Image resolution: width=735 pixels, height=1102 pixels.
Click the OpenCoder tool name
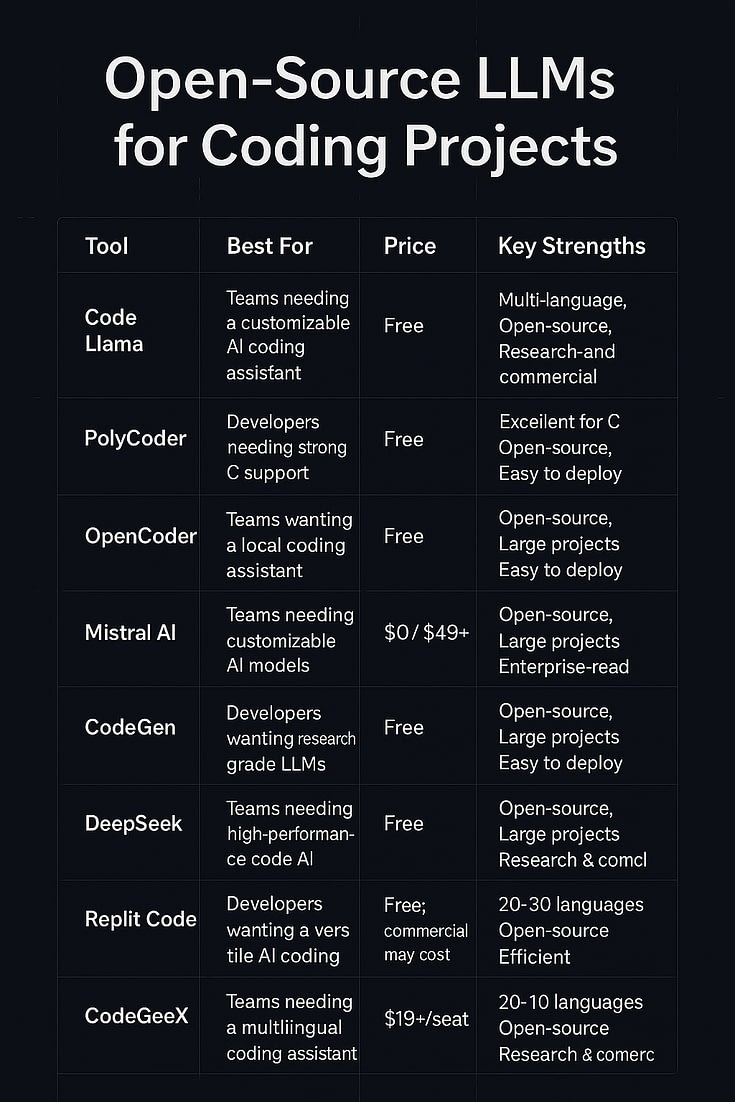pos(141,536)
